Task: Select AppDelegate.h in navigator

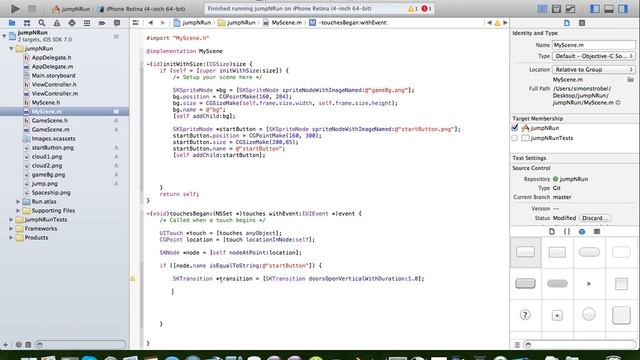Action: click(x=51, y=58)
